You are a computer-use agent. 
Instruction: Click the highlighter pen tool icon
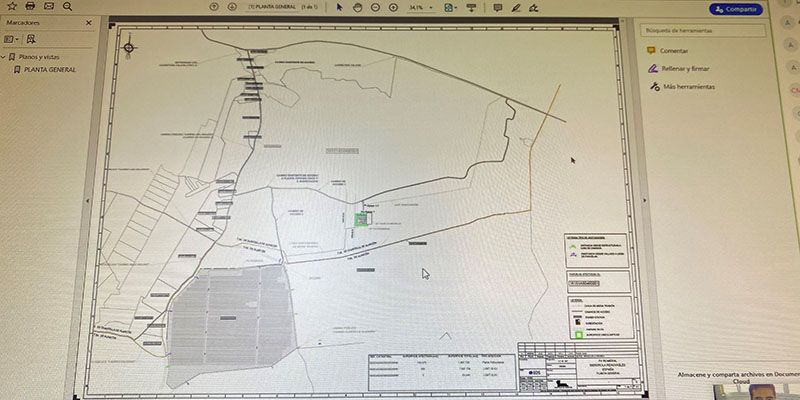[x=517, y=7]
